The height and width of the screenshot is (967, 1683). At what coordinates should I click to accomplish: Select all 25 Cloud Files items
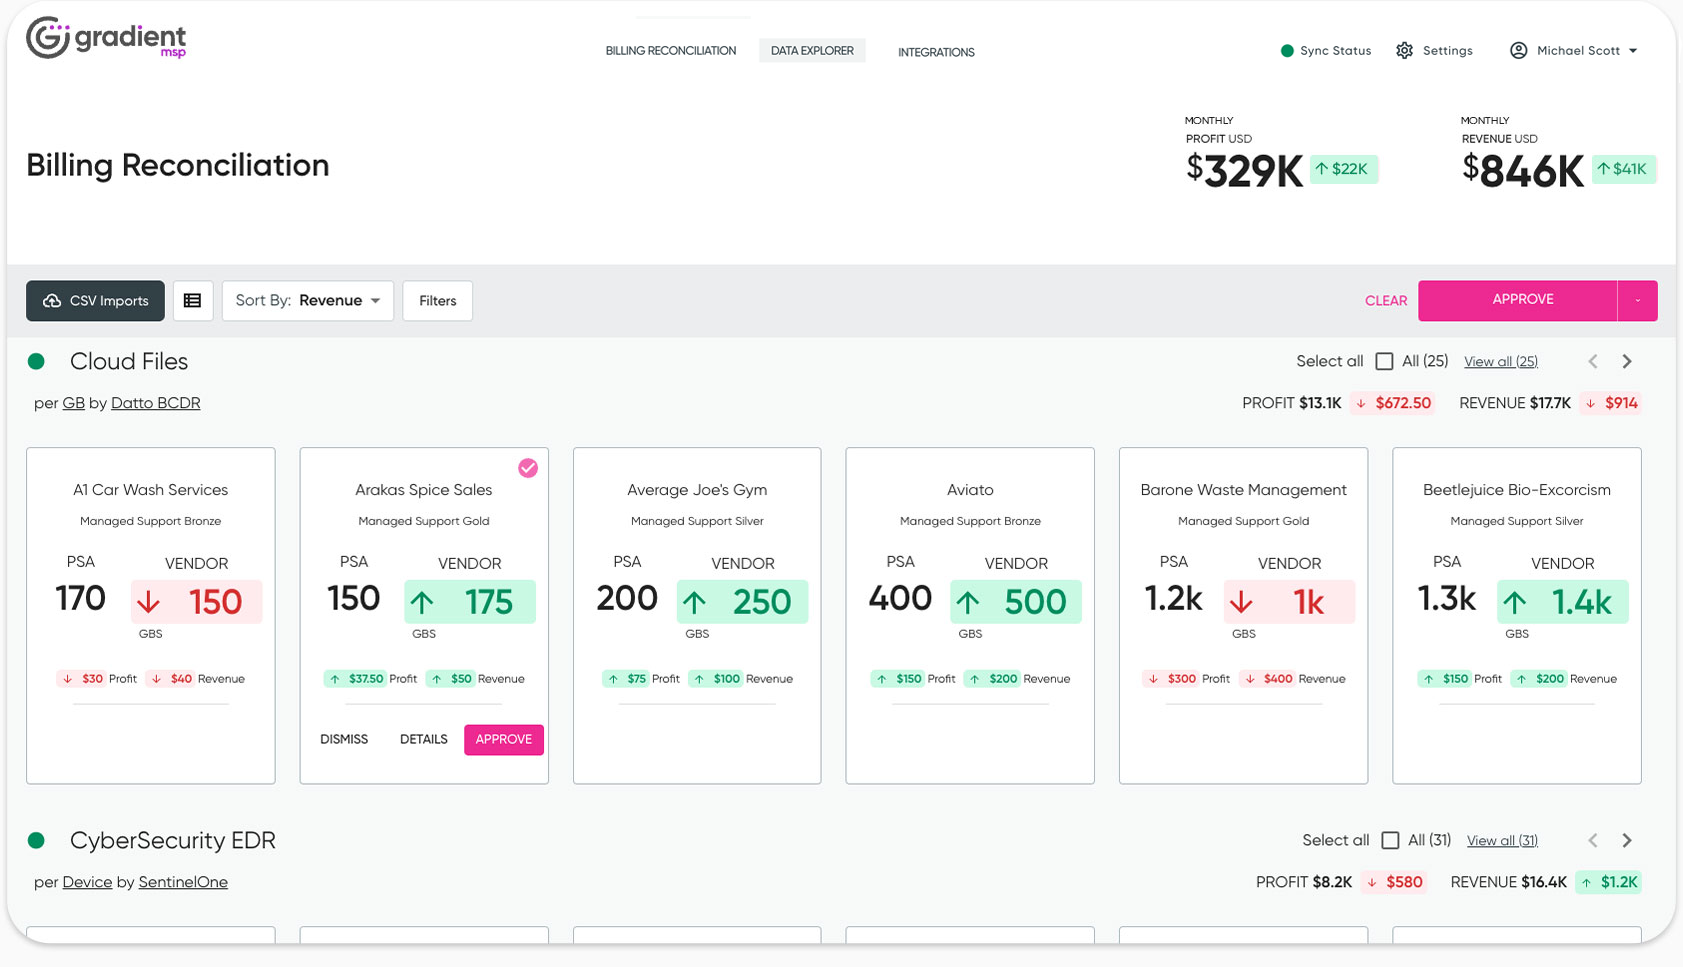coord(1385,361)
